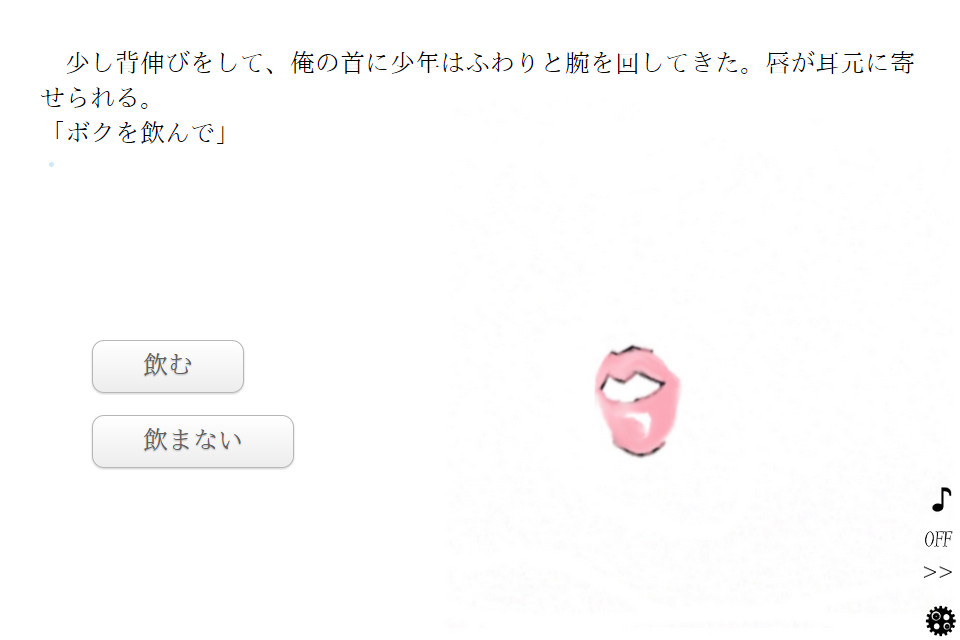Click the pink lips illustration

tap(637, 401)
